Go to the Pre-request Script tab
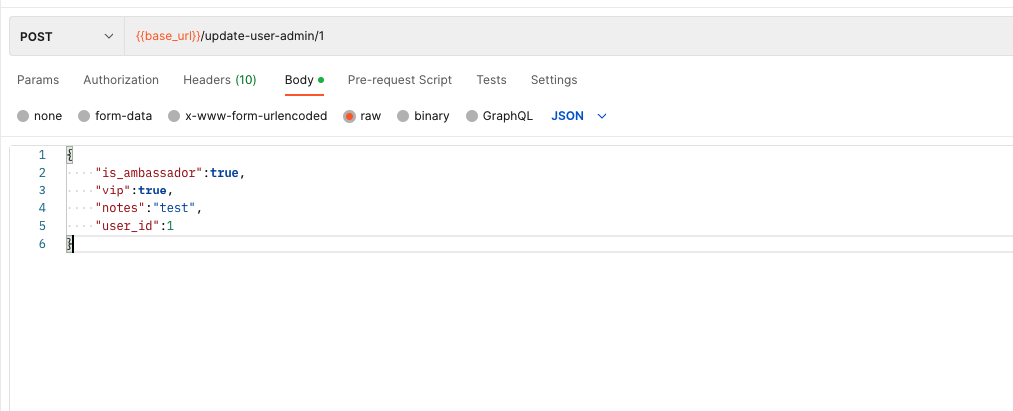Image resolution: width=1013 pixels, height=411 pixels. click(399, 80)
